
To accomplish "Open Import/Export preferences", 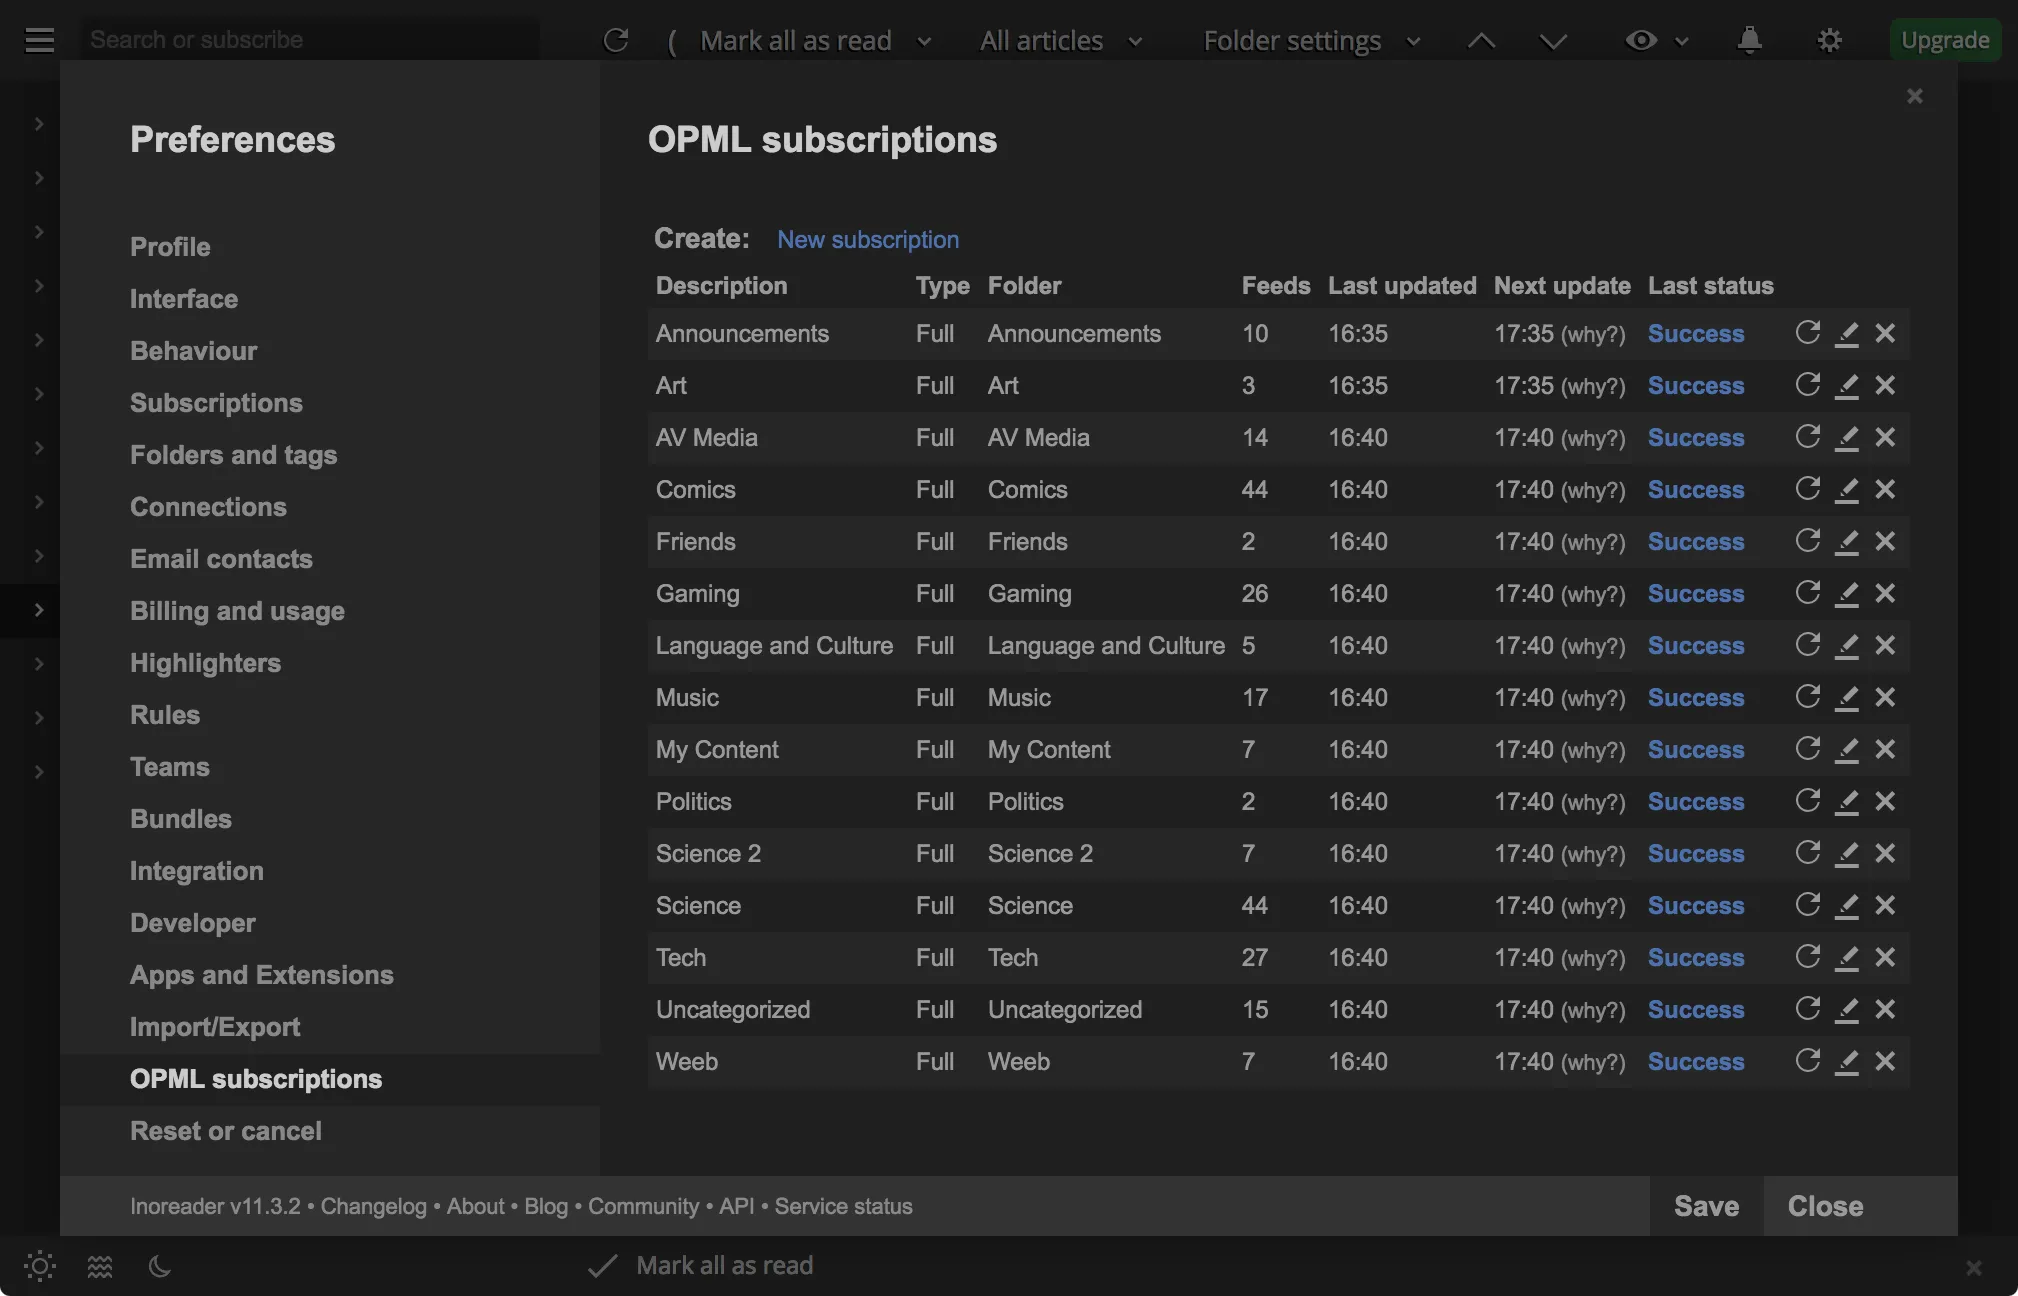I will click(x=215, y=1027).
